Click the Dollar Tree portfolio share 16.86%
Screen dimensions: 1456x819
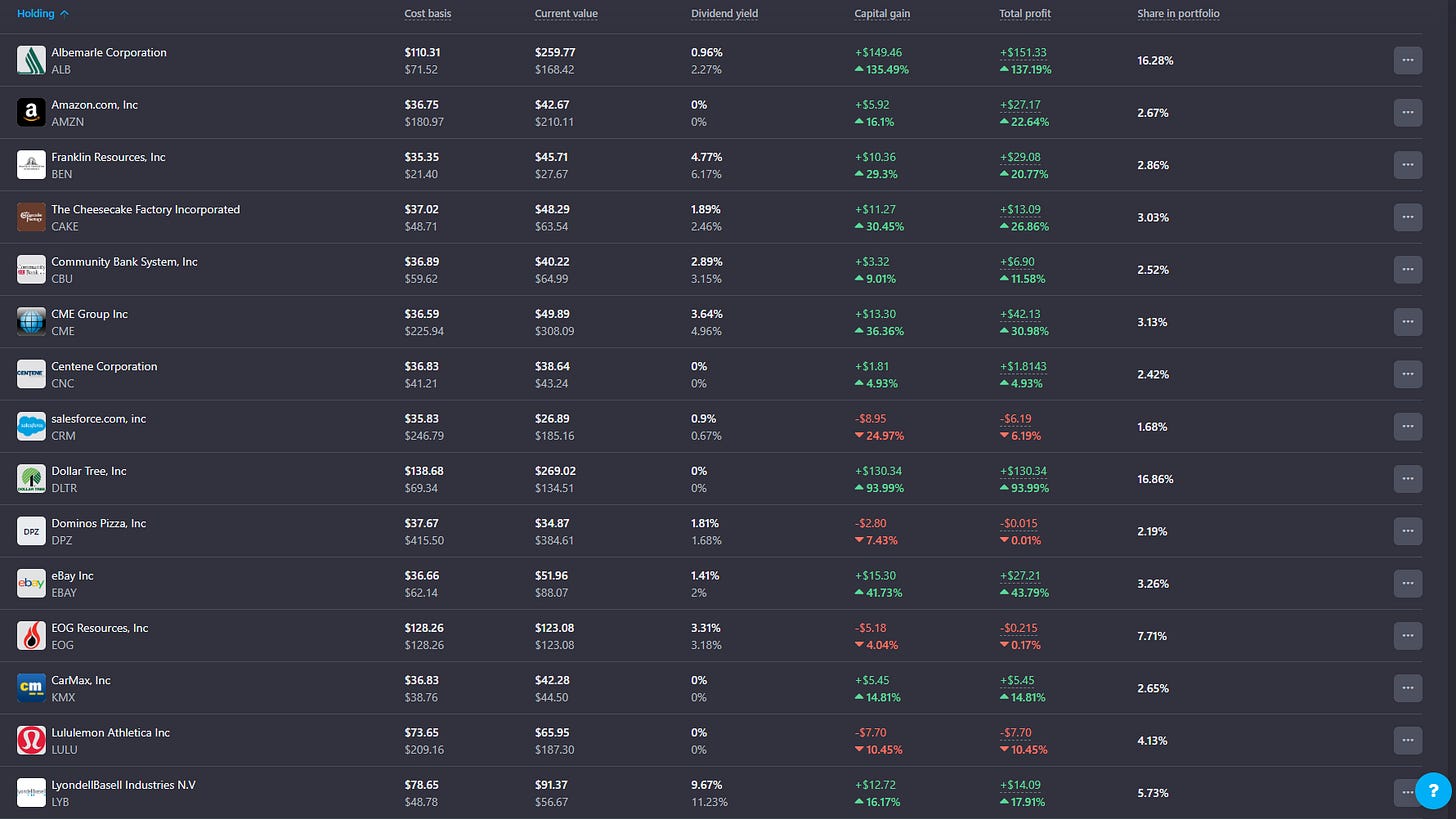[1155, 479]
